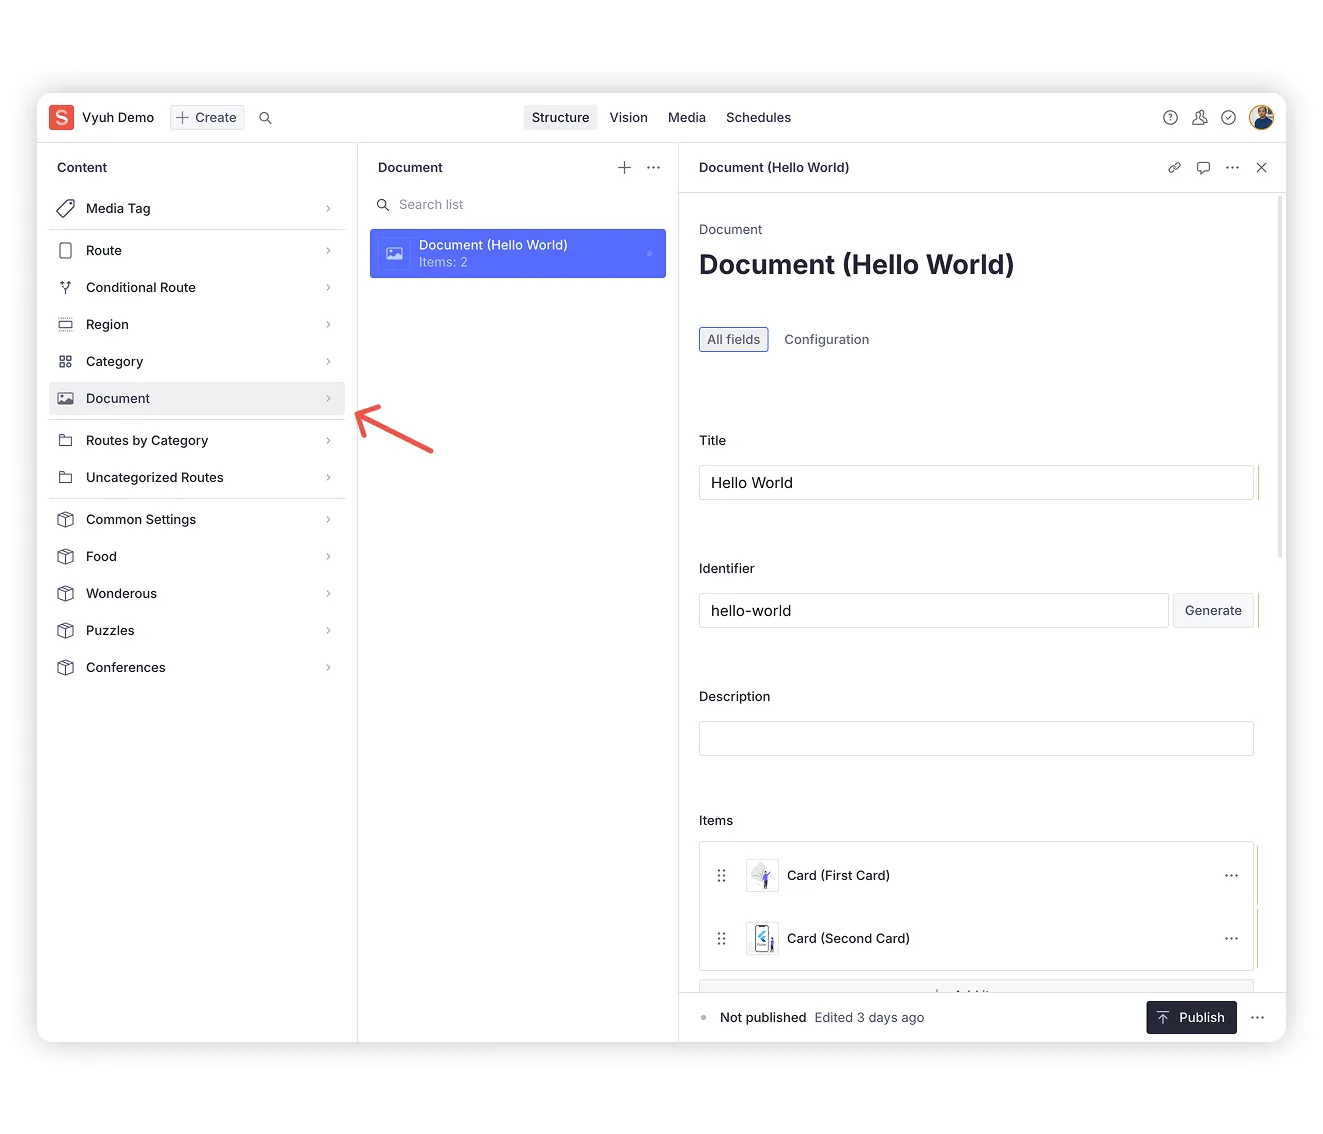Click into the Description input field
This screenshot has height=1134, width=1323.
coord(975,739)
